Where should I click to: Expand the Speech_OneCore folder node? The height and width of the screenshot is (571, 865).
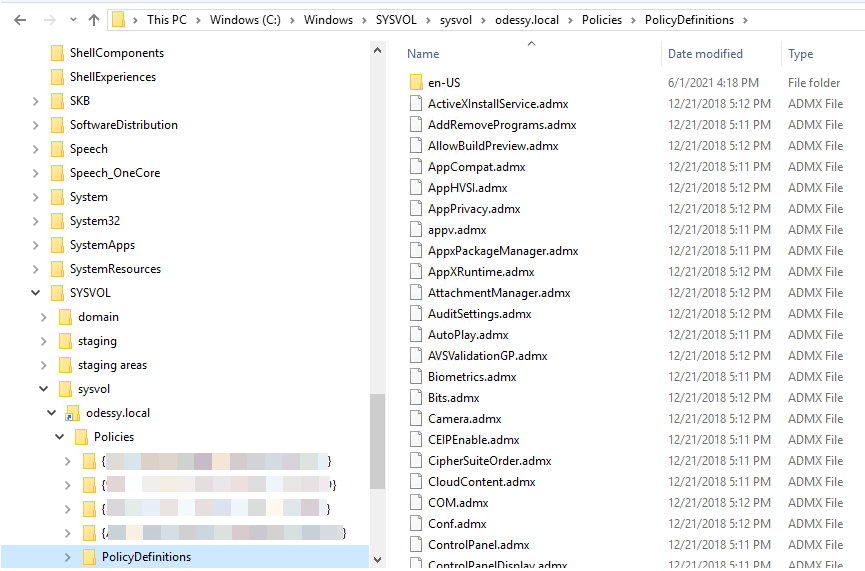point(36,173)
